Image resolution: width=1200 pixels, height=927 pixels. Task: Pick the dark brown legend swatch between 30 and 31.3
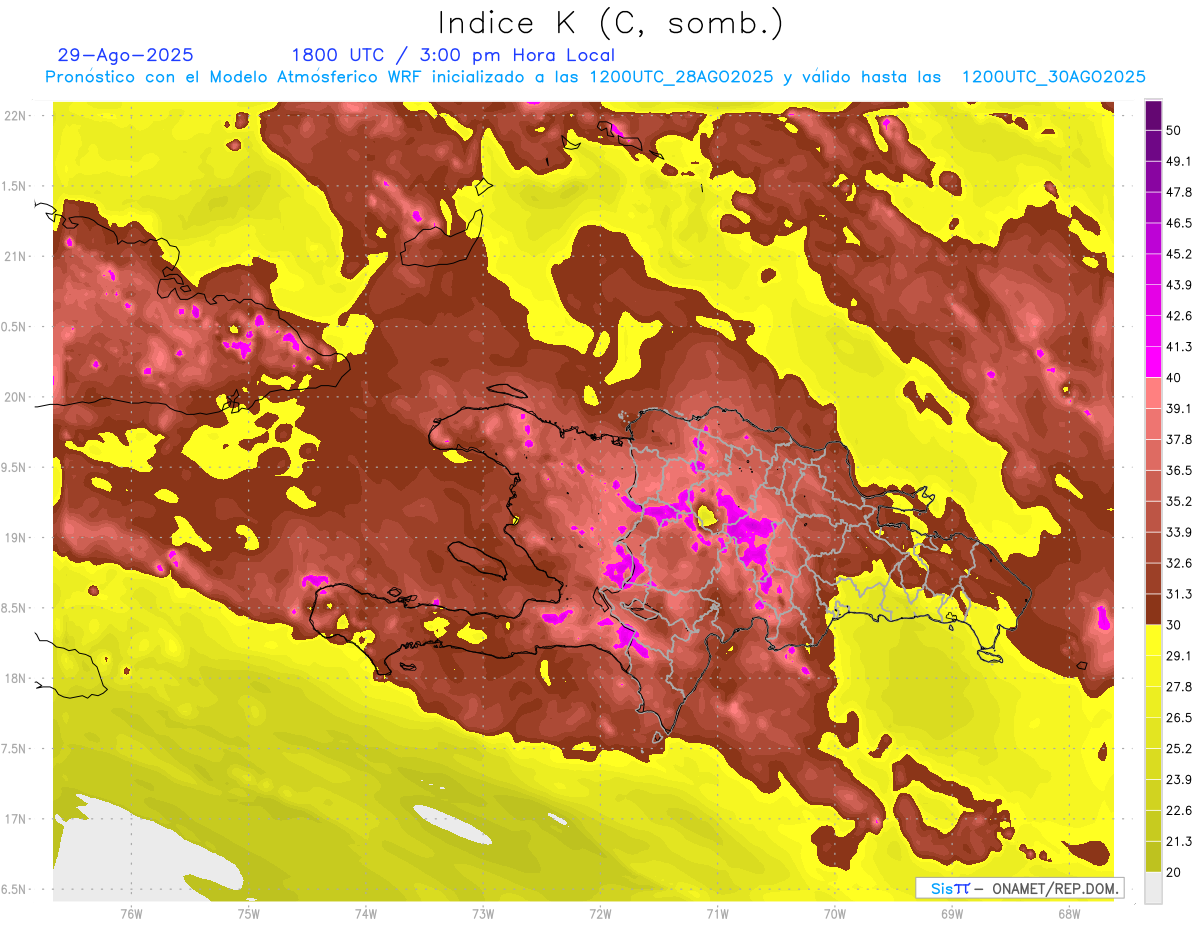(x=1153, y=609)
